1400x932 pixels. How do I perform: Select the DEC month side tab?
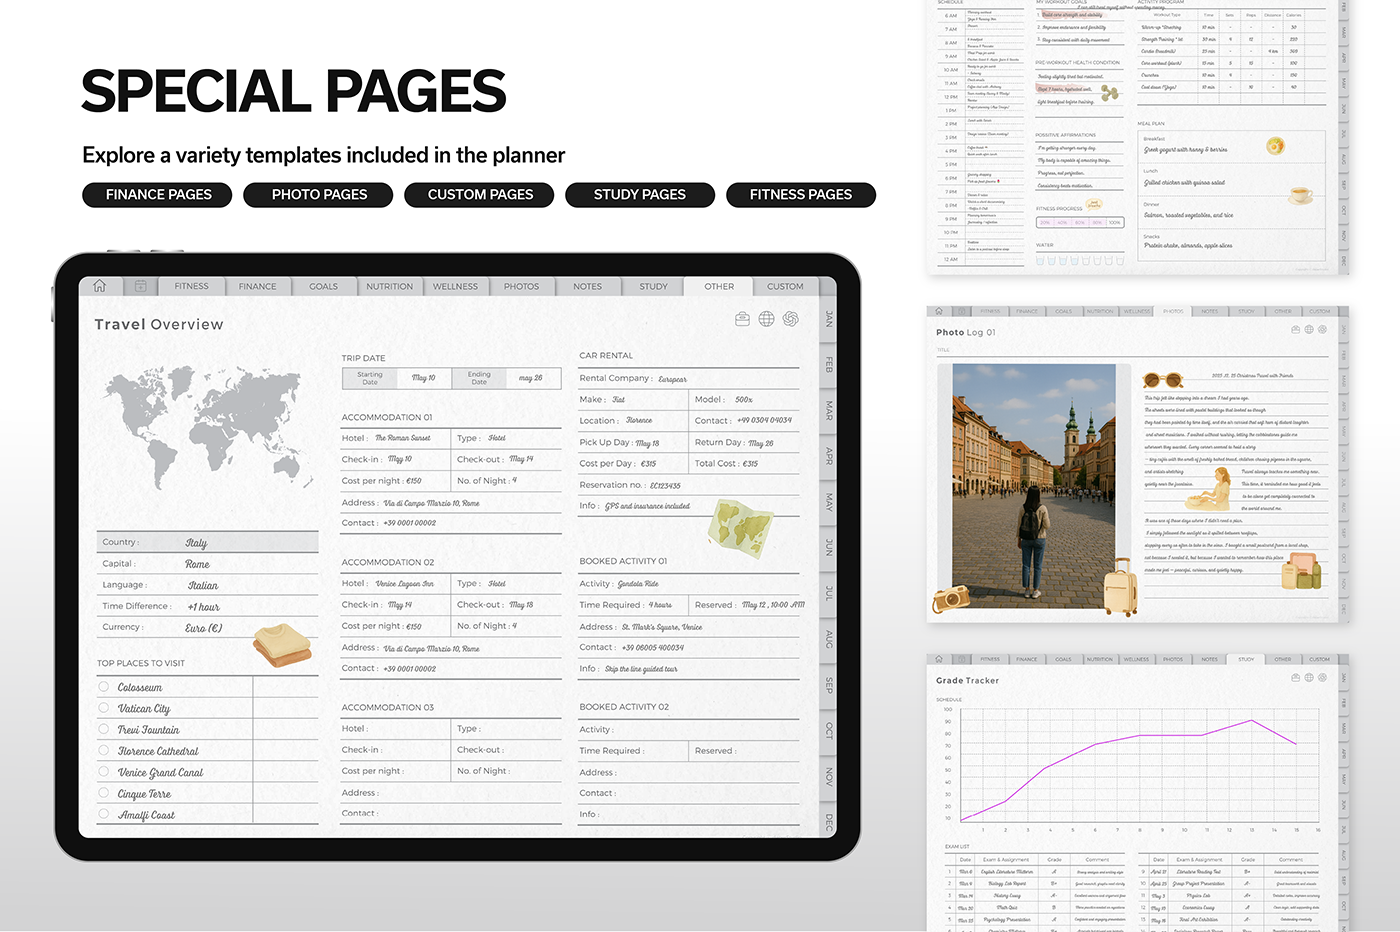828,823
